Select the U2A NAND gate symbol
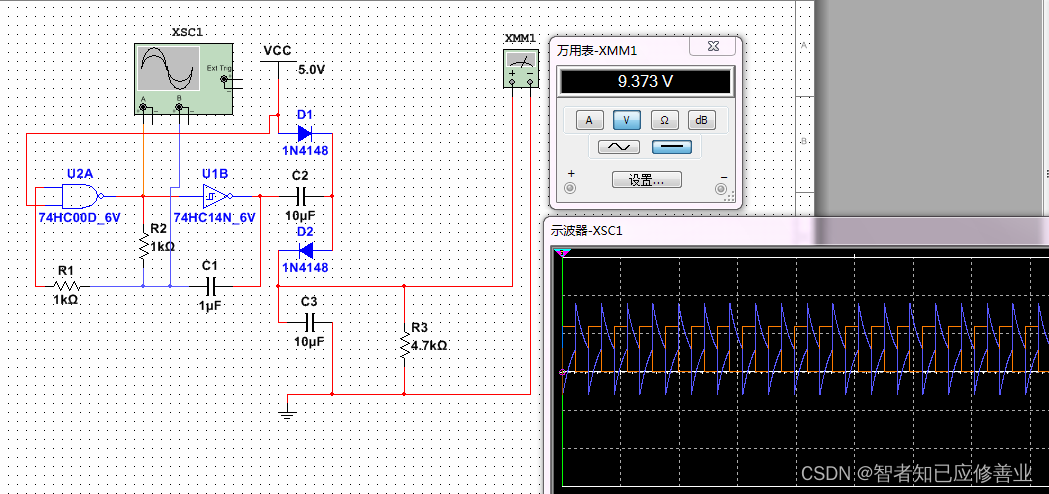 82,196
